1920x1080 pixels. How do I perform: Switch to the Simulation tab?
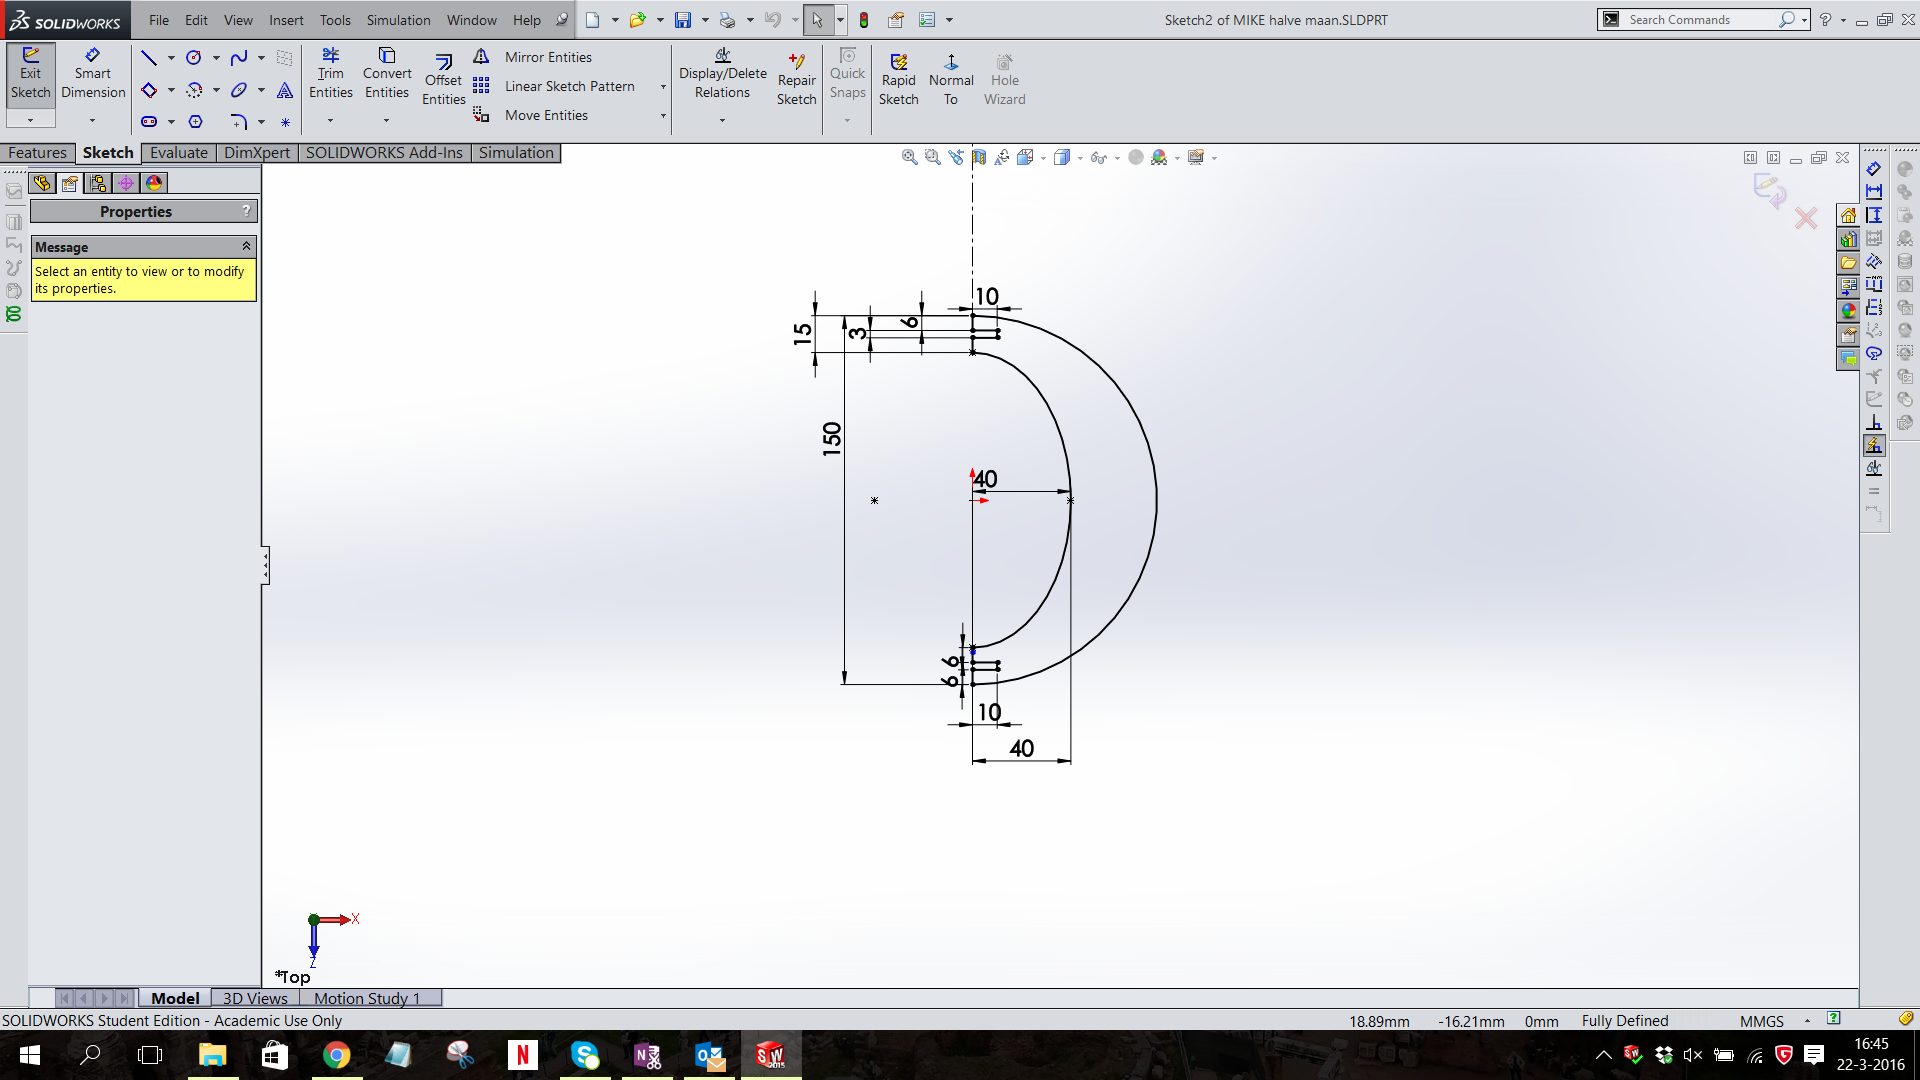coord(516,152)
